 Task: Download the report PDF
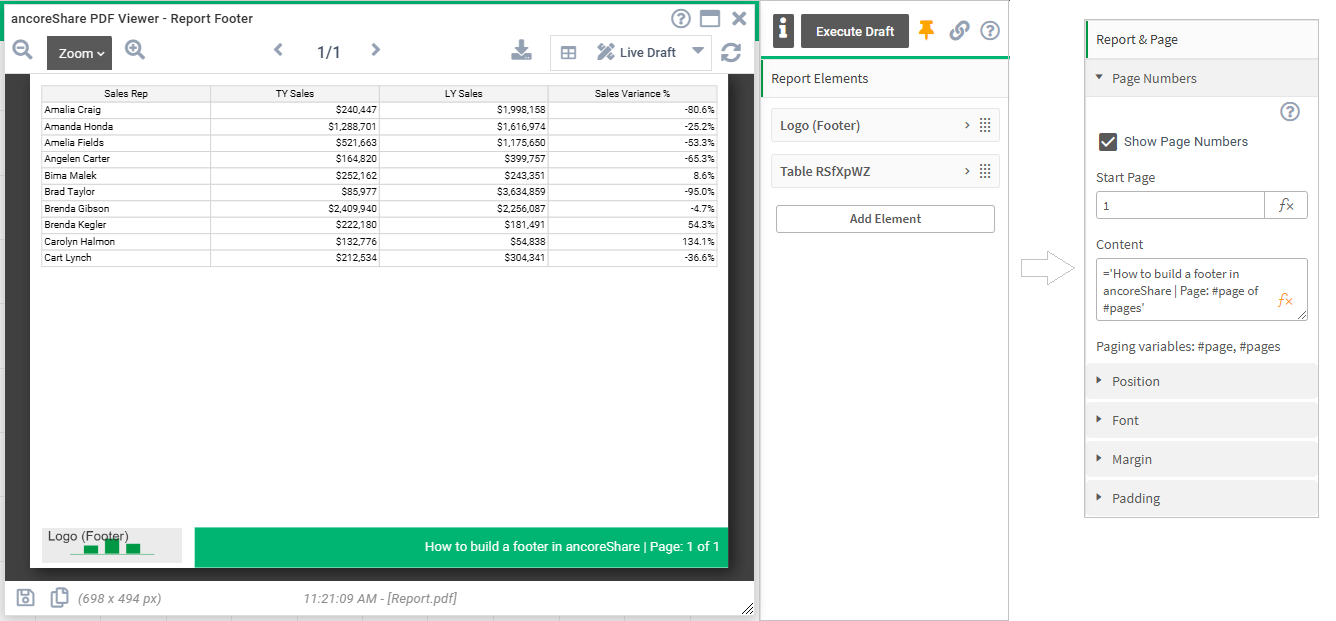[521, 52]
